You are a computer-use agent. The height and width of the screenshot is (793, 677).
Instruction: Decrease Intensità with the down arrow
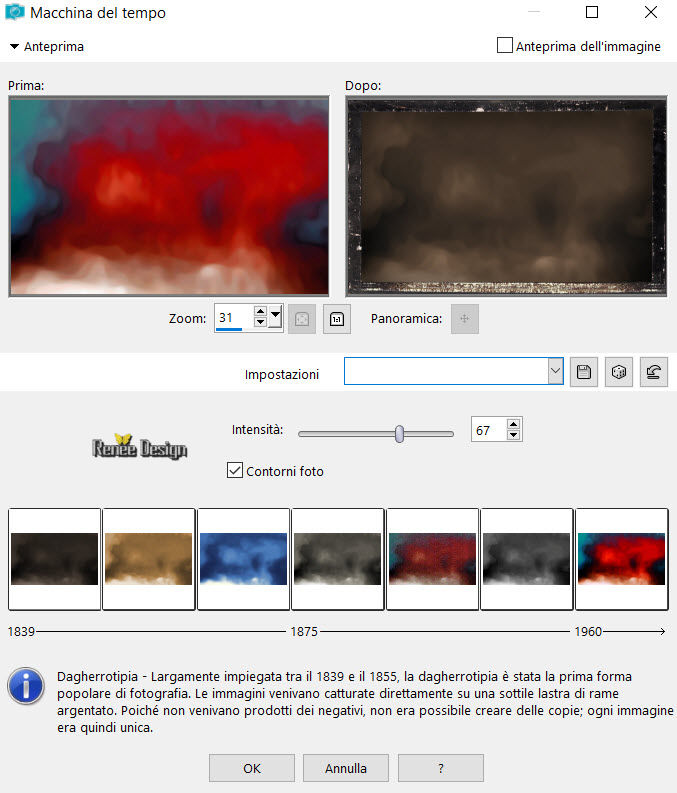point(514,435)
